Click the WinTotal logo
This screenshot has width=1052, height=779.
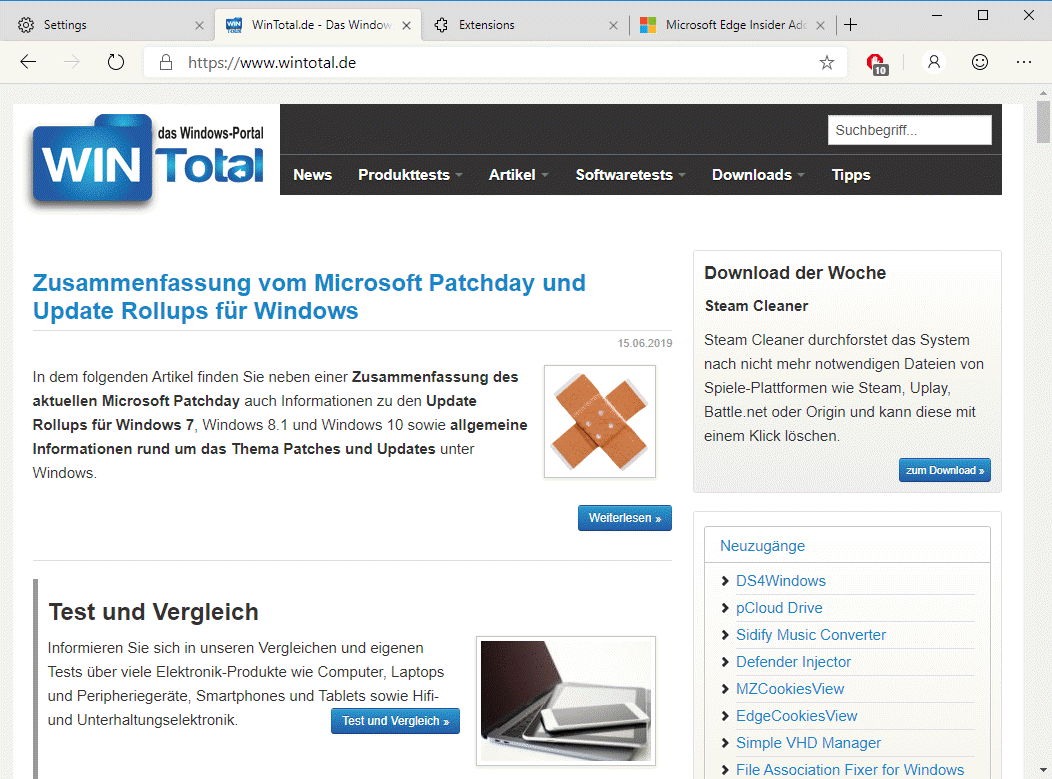[148, 159]
